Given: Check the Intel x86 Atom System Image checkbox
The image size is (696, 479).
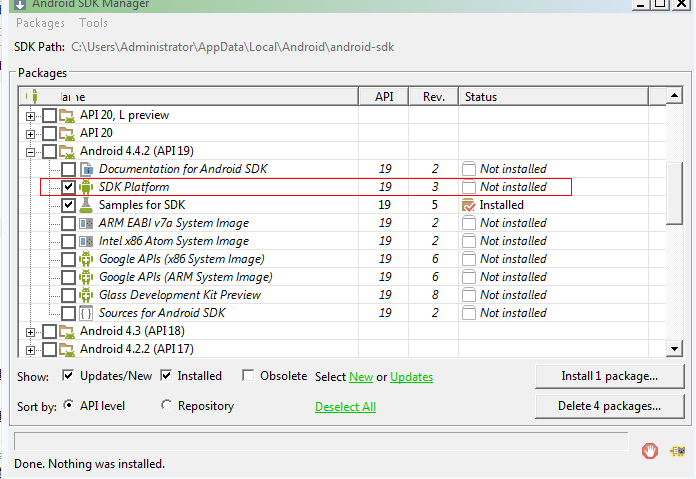Looking at the screenshot, I should pos(68,241).
